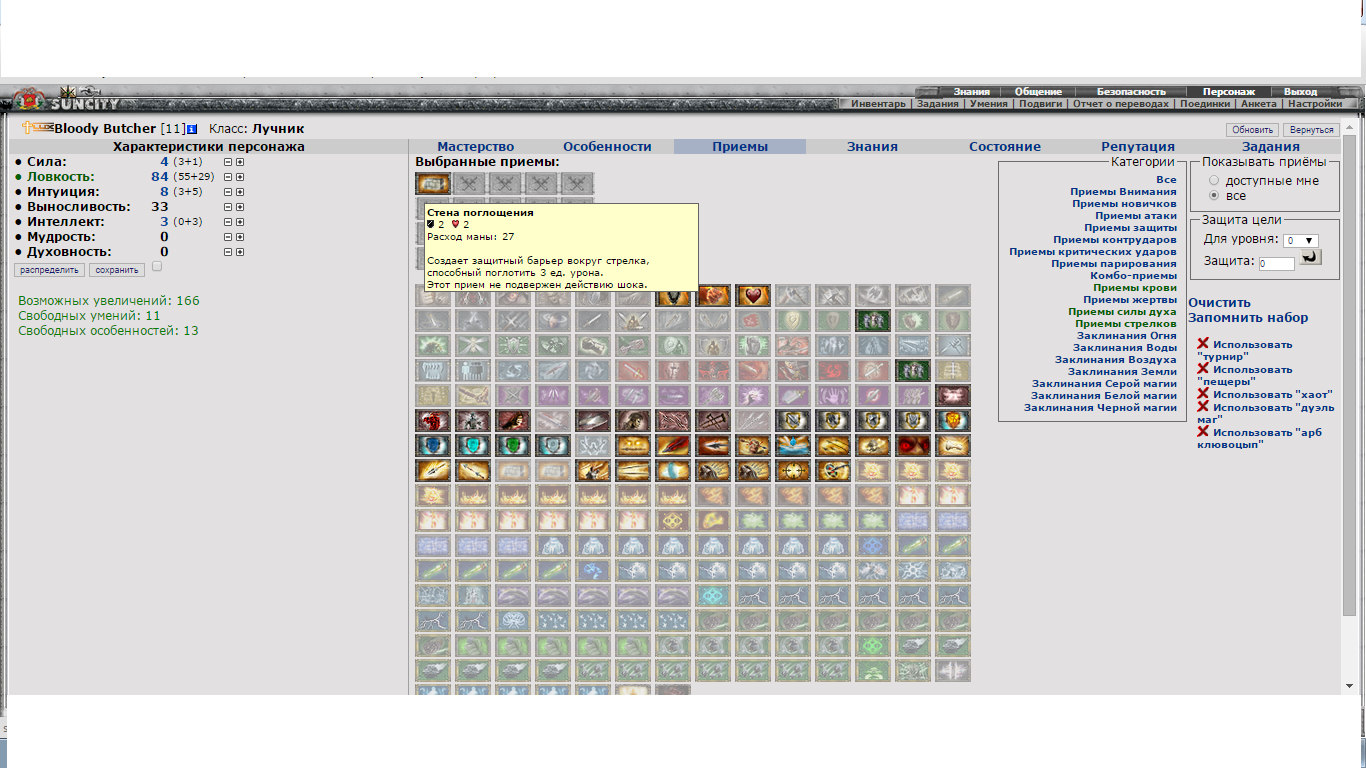1366x768 pixels.
Task: Open Настройки in the submenu bar
Action: point(1314,104)
